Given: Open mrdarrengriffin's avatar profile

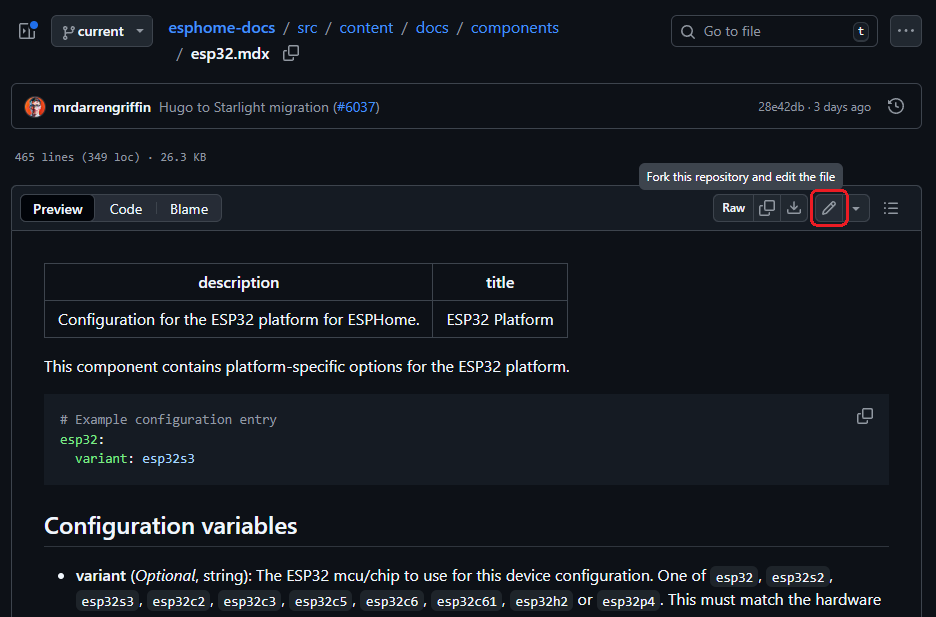Looking at the screenshot, I should point(35,107).
